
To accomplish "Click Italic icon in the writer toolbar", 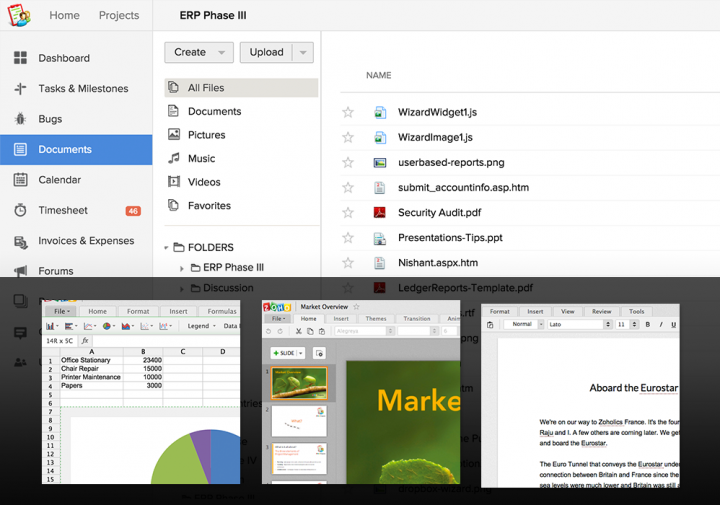I will coord(661,324).
